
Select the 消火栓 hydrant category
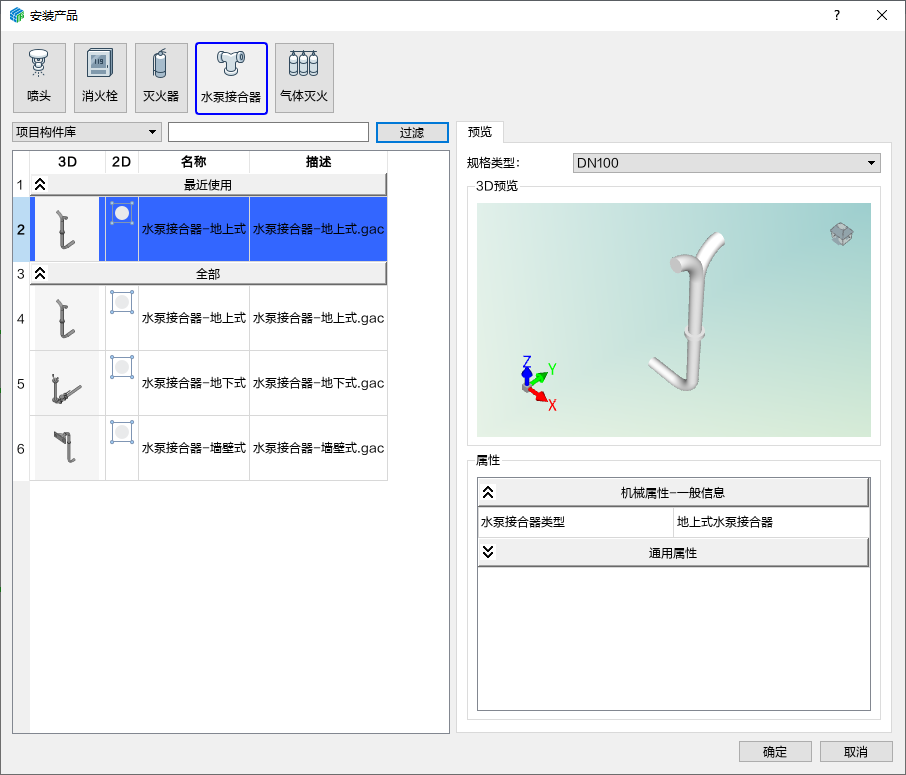(x=100, y=78)
